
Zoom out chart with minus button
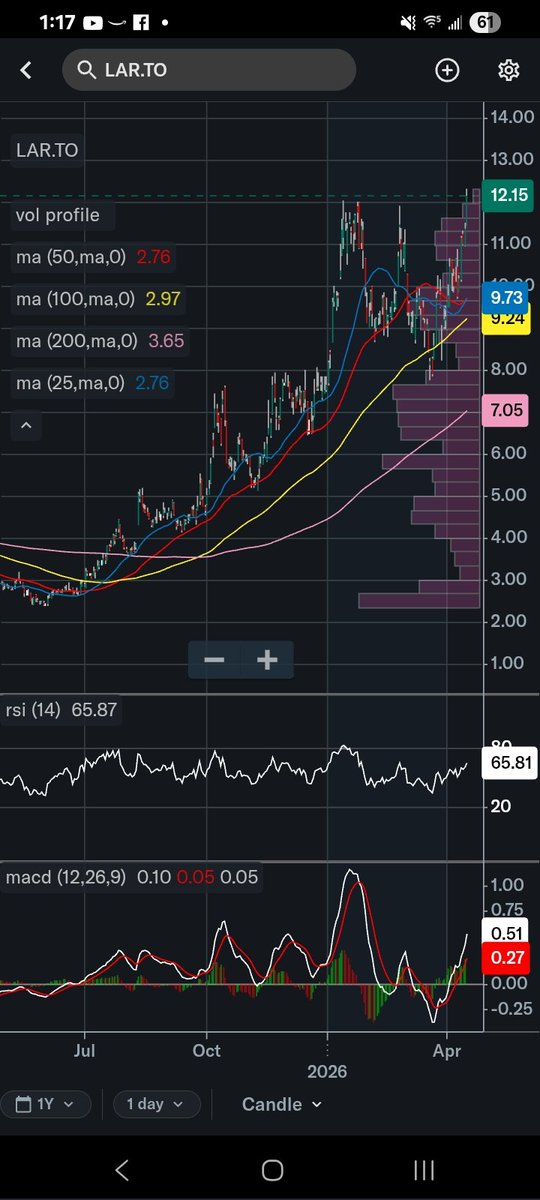pos(214,660)
